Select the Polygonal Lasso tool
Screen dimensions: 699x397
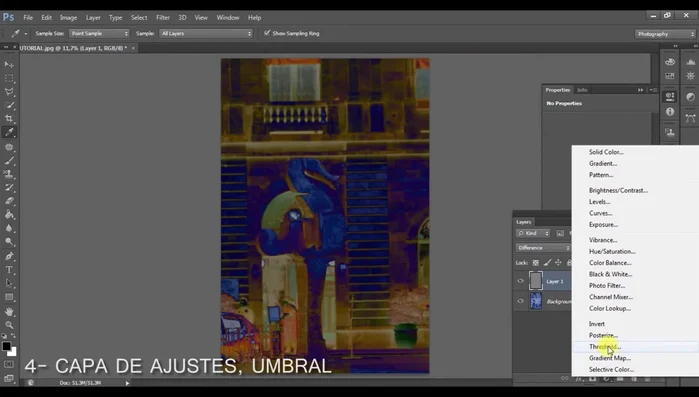click(x=9, y=91)
